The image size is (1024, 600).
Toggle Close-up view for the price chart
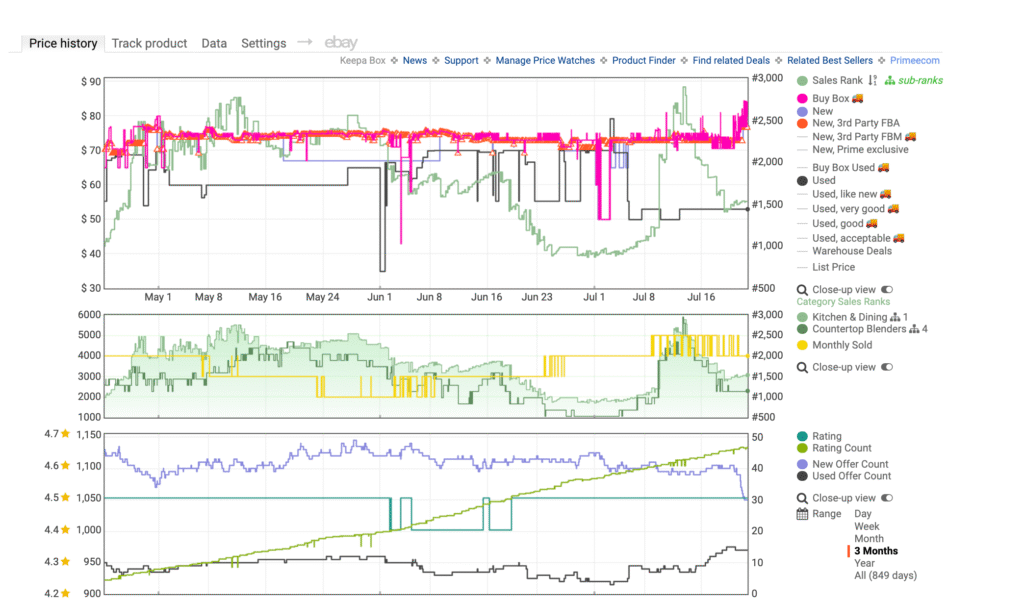[886, 289]
